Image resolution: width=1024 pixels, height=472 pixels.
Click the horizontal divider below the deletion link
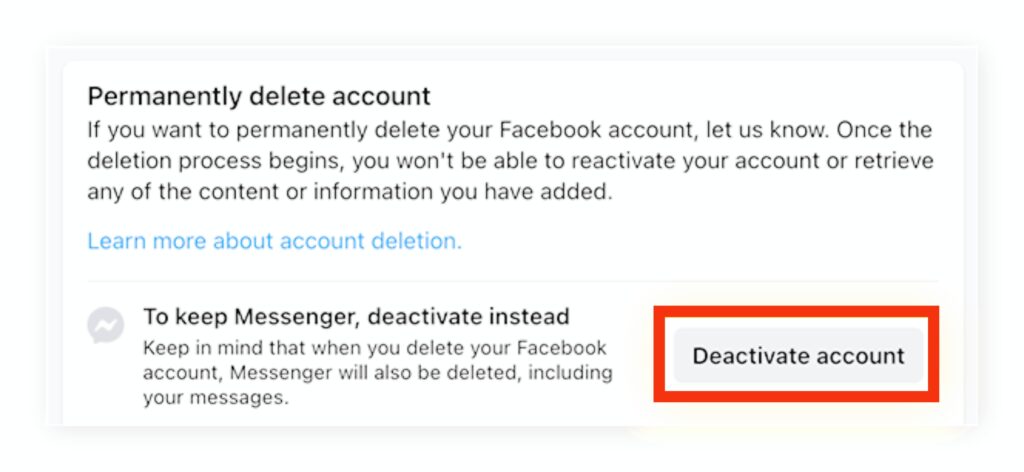(x=513, y=281)
